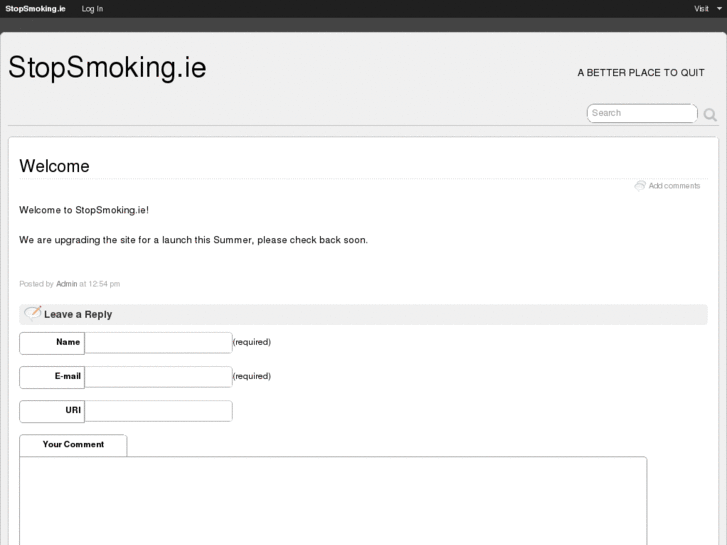727x545 pixels.
Task: Click the comment bubble icon beside Add comments
Action: click(x=640, y=186)
